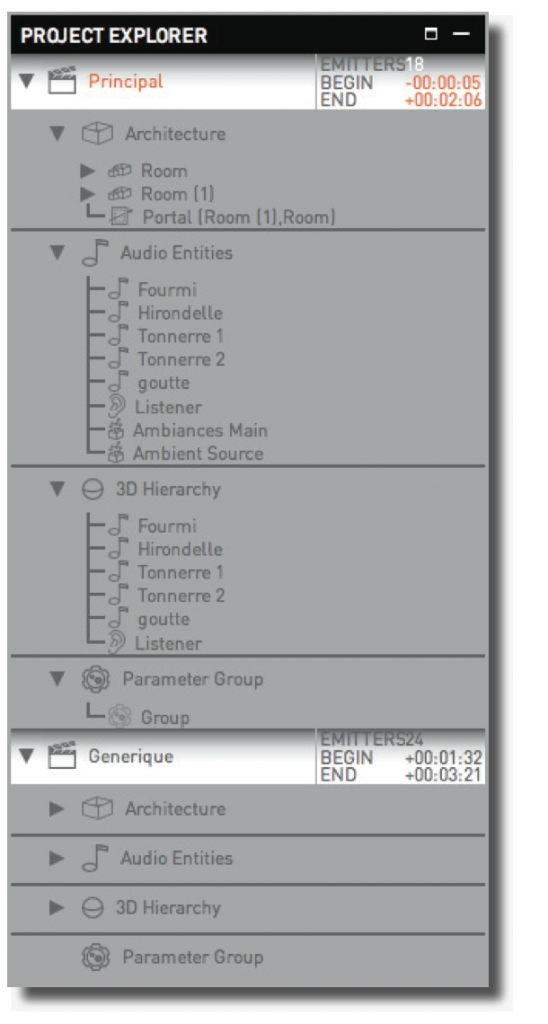Click the cube icon next to the first Architecture heading
Image resolution: width=548 pixels, height=1024 pixels.
tap(97, 134)
